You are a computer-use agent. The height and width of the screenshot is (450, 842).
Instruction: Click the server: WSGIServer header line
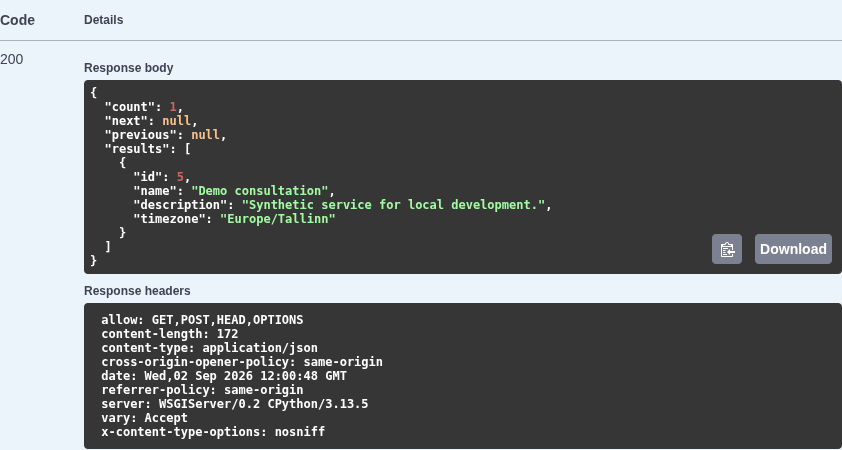pos(235,404)
